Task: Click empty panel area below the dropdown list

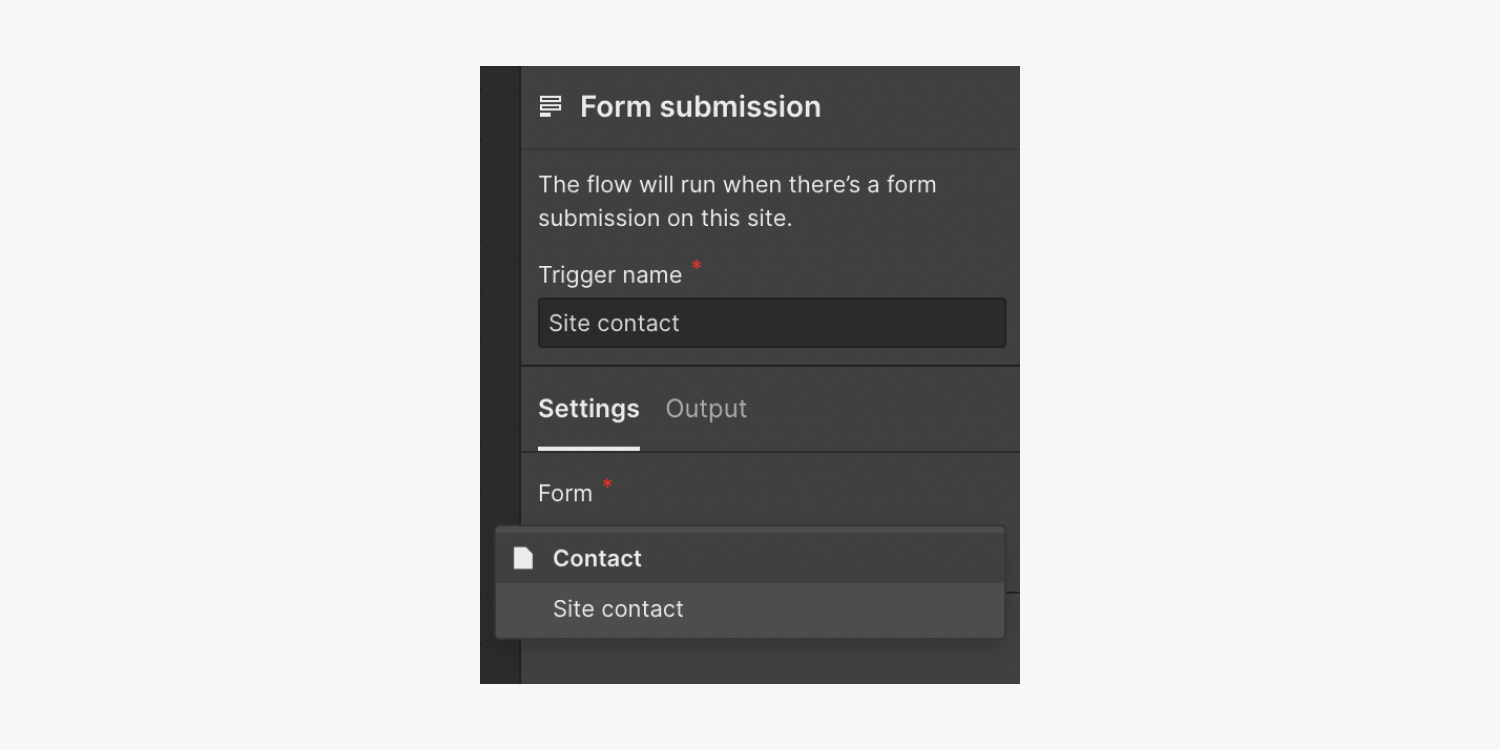Action: click(770, 662)
